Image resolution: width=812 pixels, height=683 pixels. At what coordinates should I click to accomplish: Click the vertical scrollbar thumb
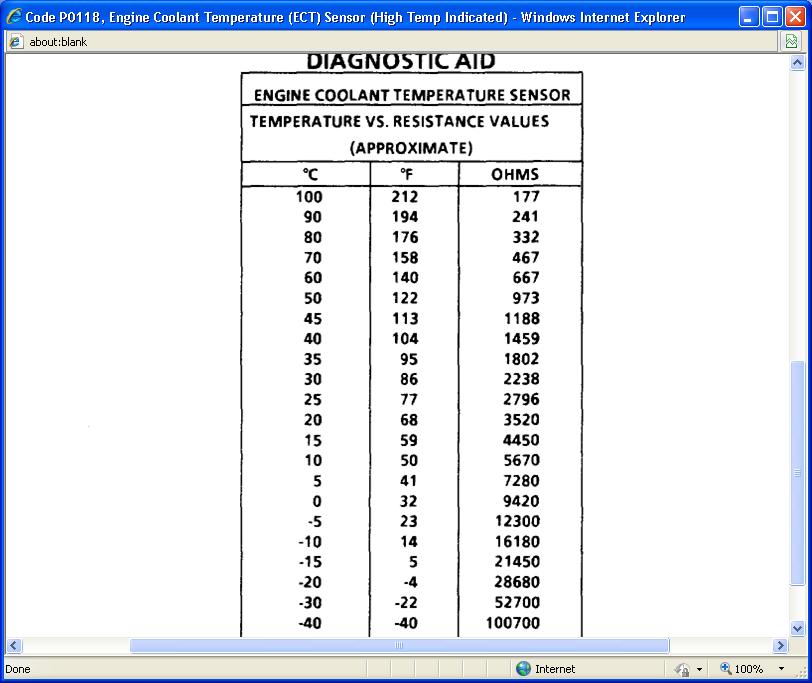[x=798, y=473]
